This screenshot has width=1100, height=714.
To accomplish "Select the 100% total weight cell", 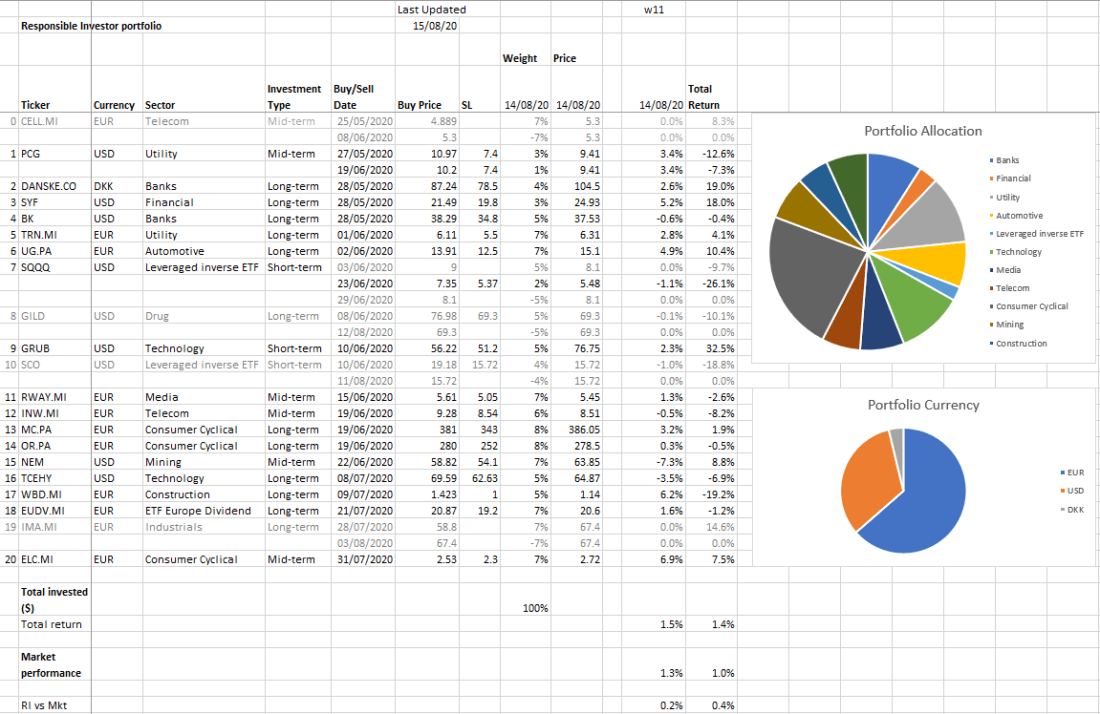I will (535, 608).
